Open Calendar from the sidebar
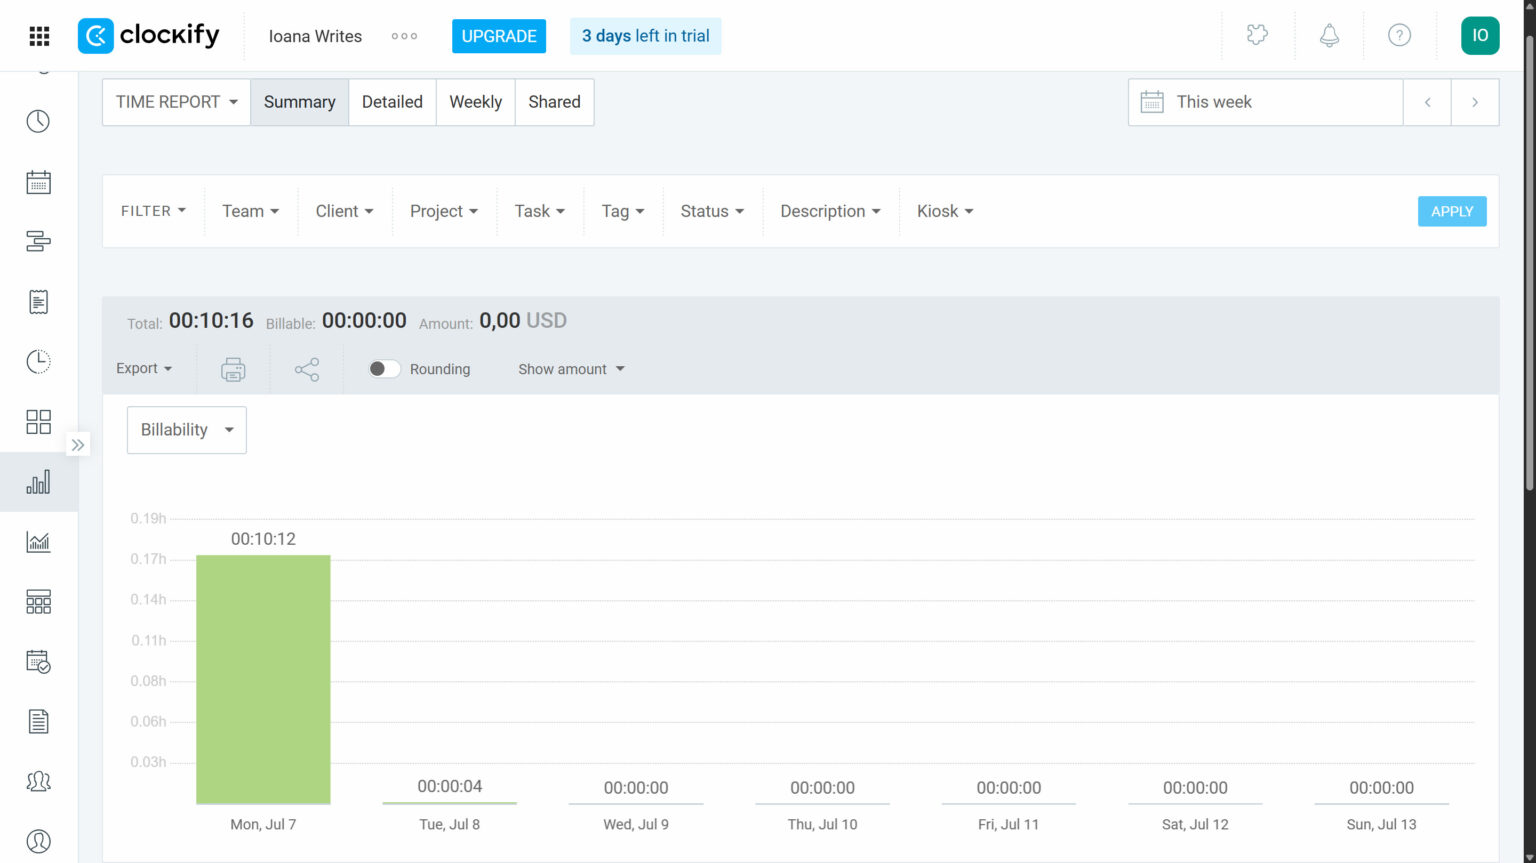 click(x=38, y=182)
